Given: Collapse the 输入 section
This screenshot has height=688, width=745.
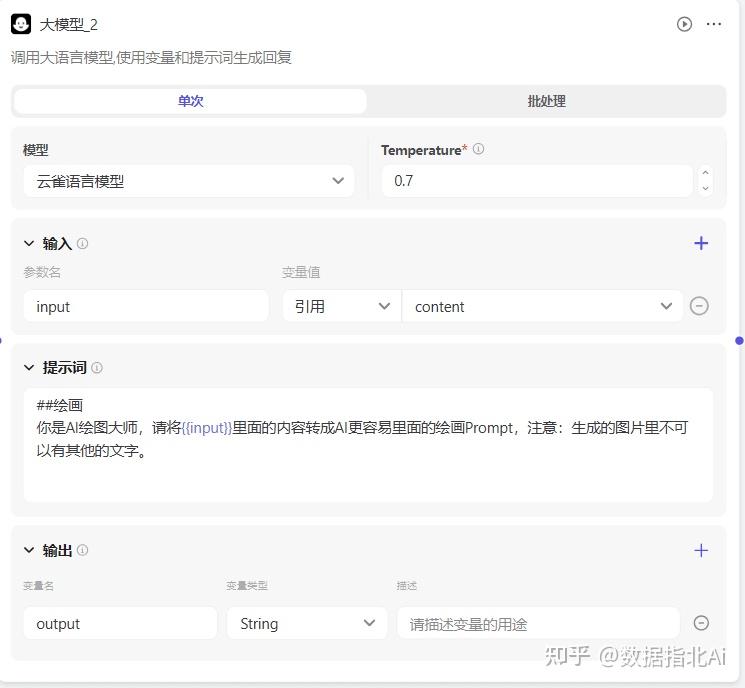Looking at the screenshot, I should pos(29,243).
